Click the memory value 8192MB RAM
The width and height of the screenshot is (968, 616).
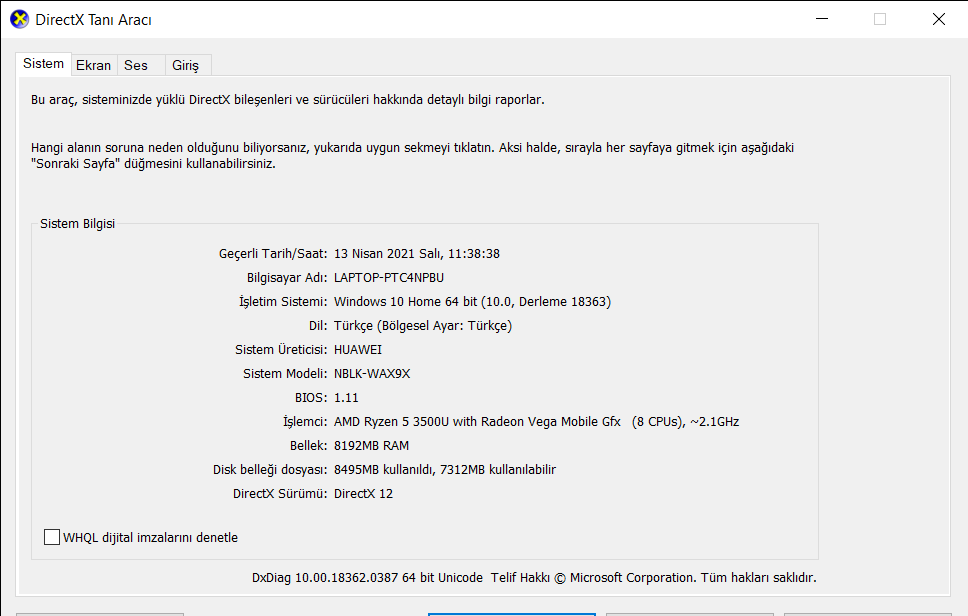(372, 446)
